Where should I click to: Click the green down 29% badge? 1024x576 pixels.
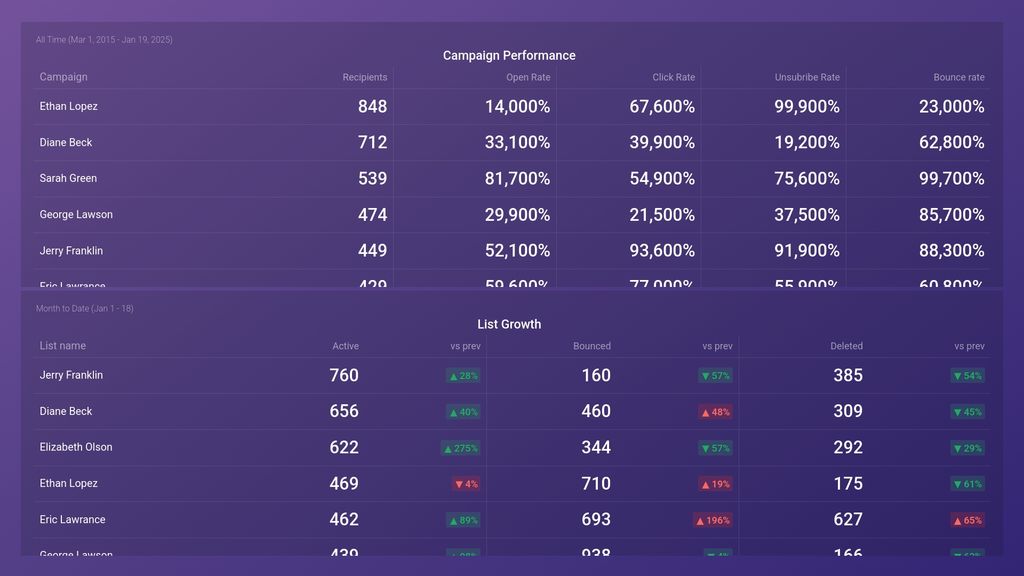(x=967, y=448)
